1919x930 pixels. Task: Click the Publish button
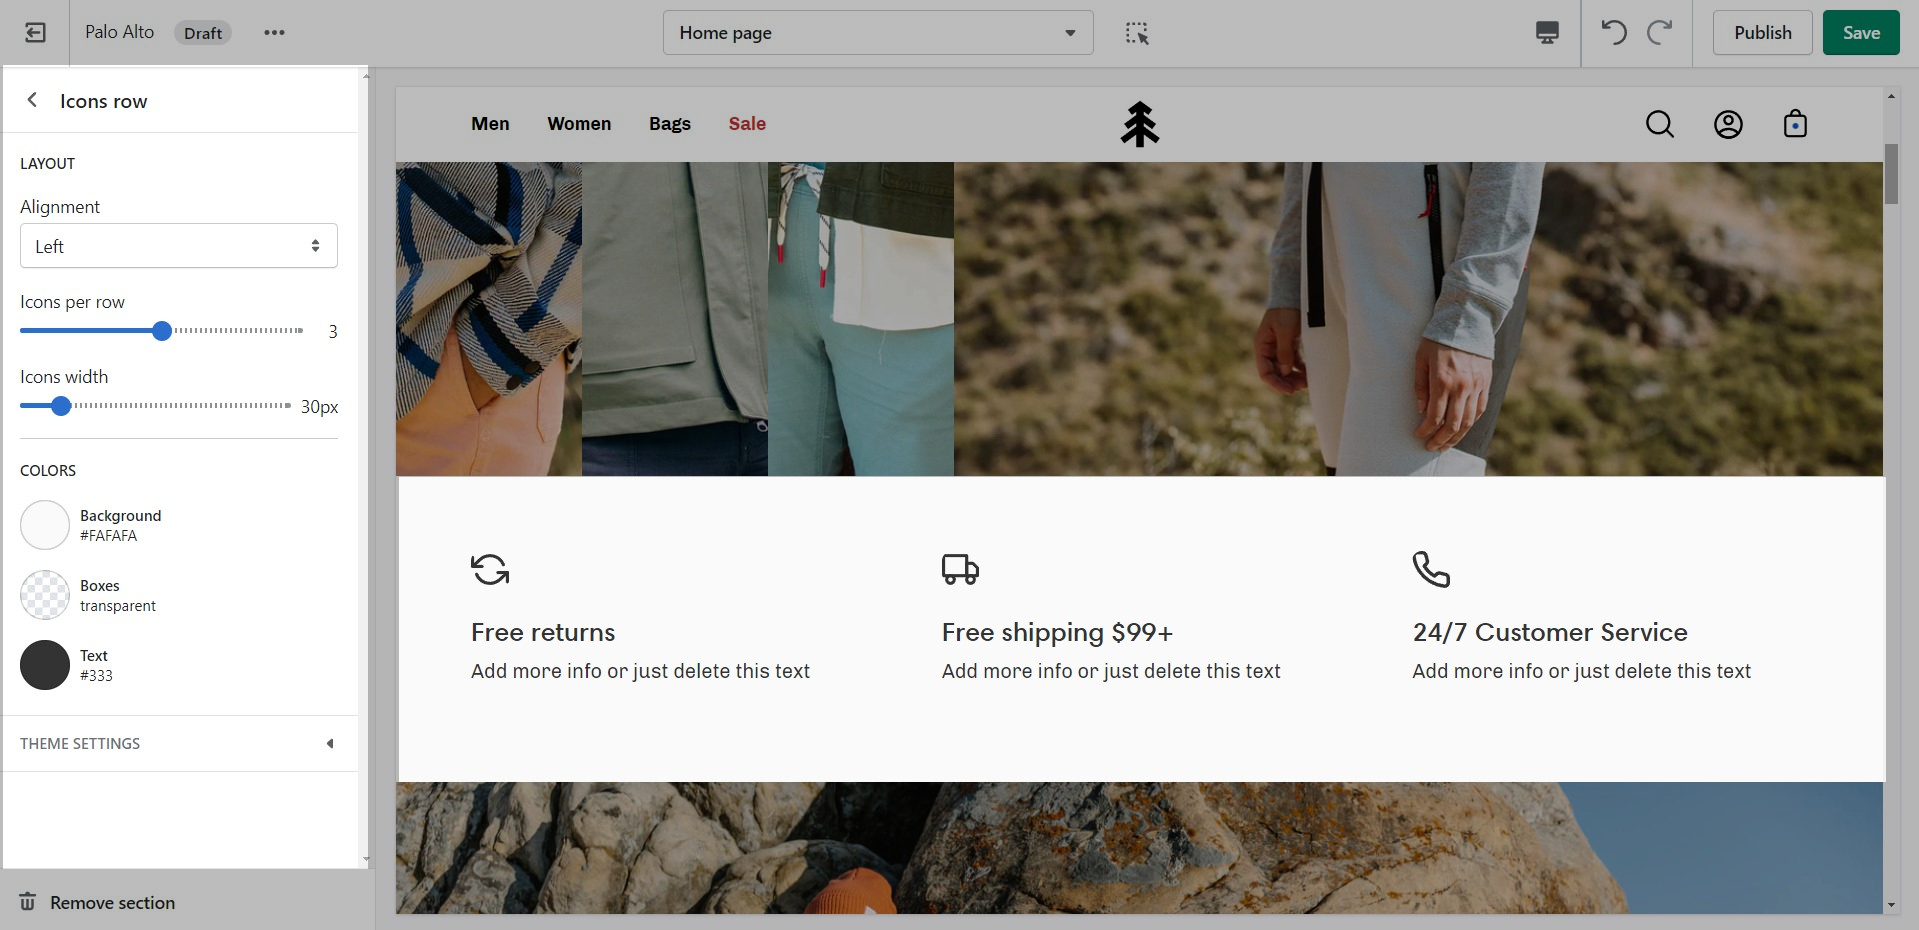coord(1762,33)
